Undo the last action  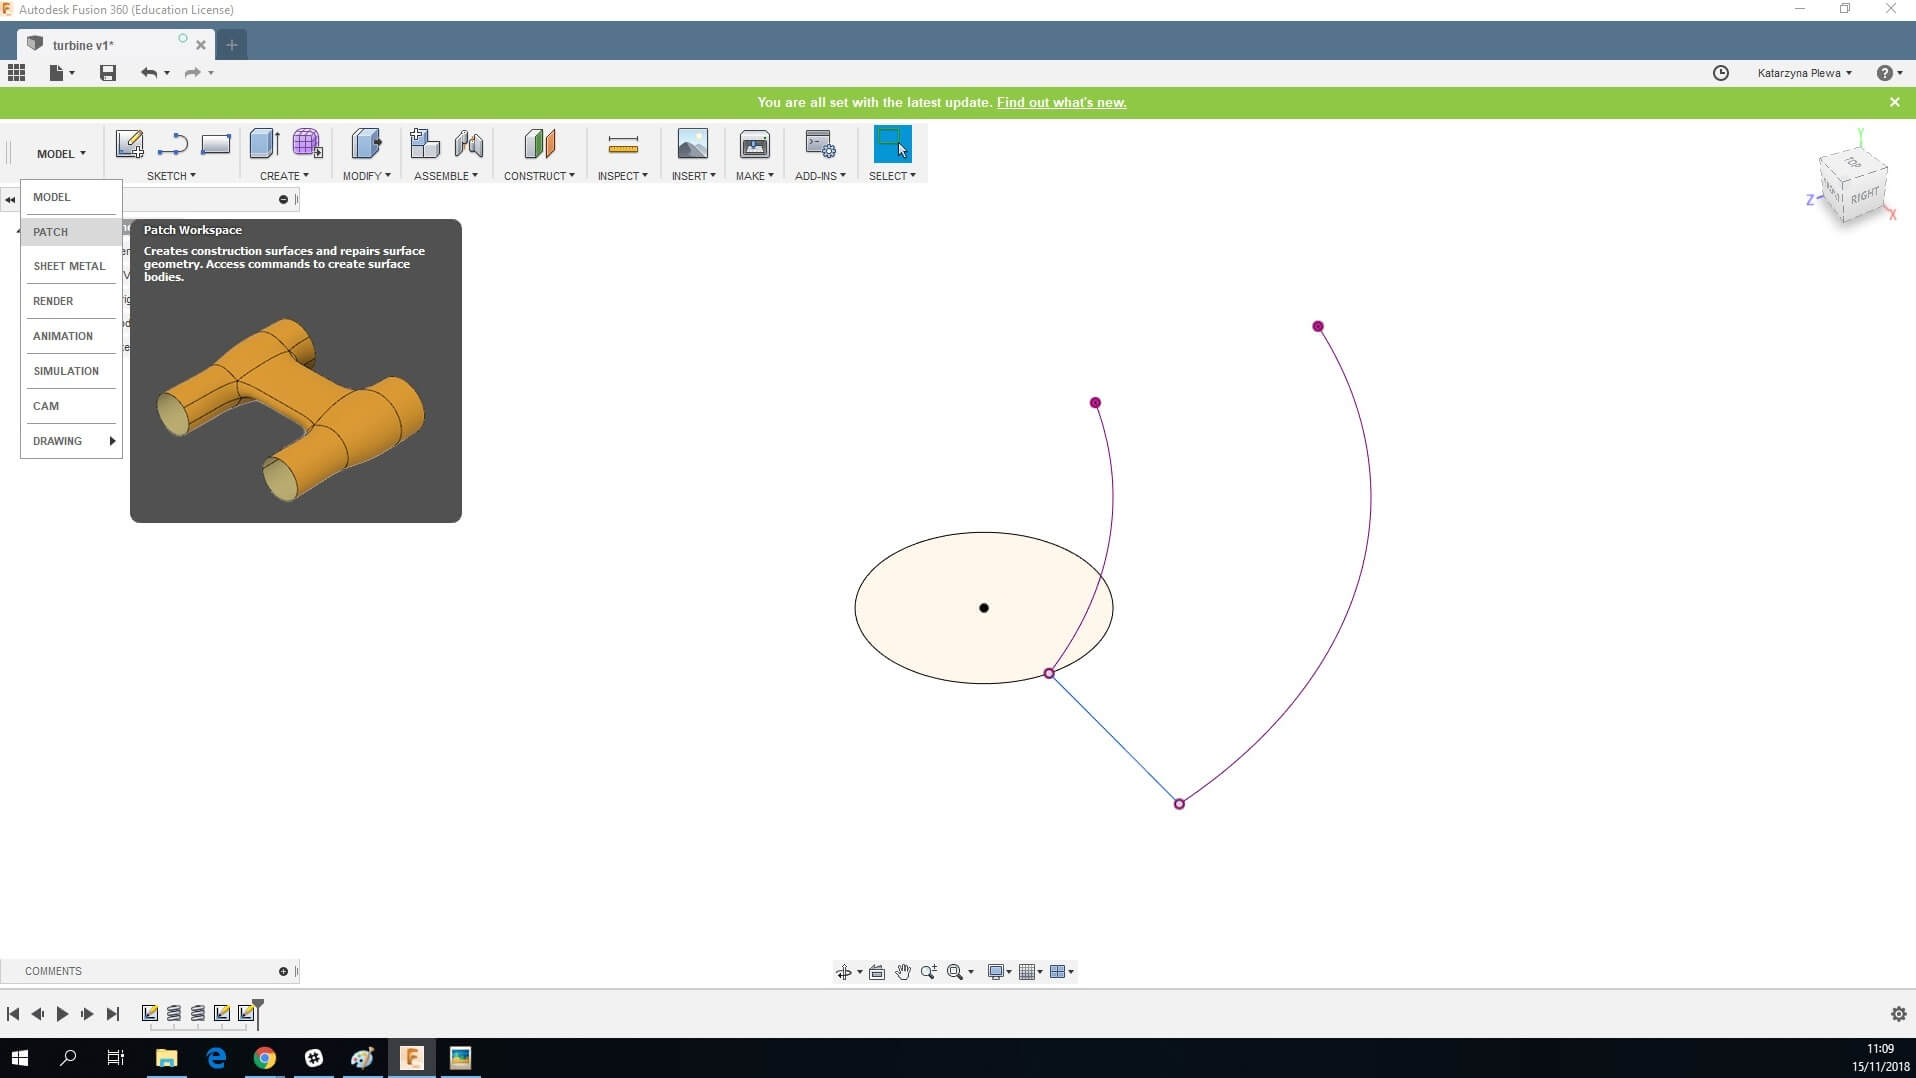point(149,72)
